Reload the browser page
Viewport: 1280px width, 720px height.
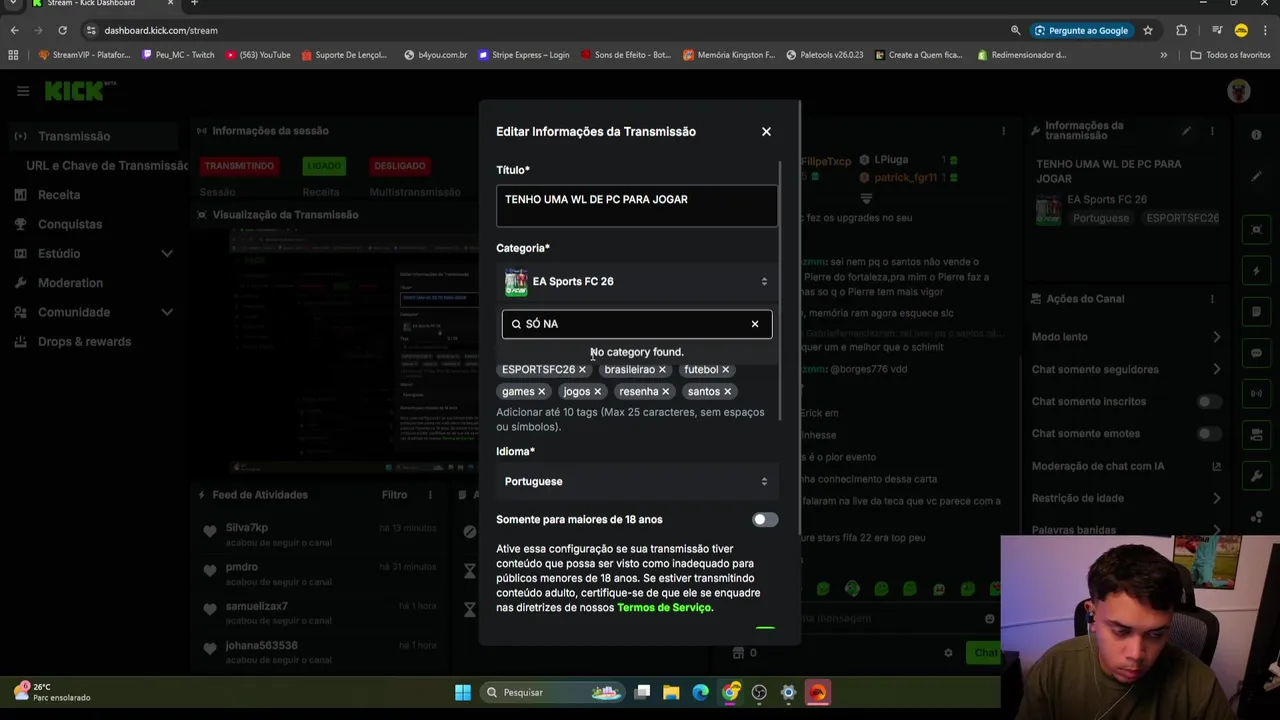tap(62, 30)
